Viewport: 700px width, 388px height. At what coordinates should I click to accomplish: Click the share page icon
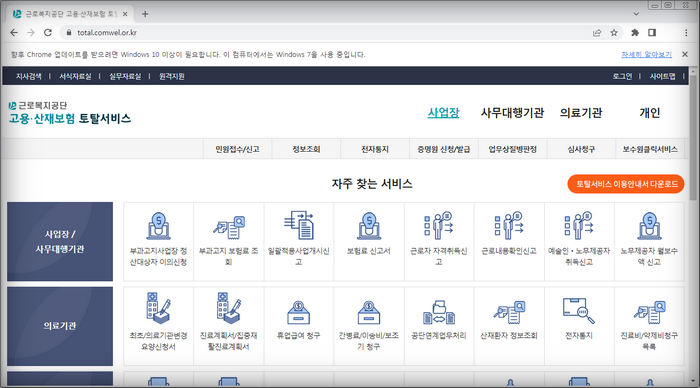tap(597, 33)
